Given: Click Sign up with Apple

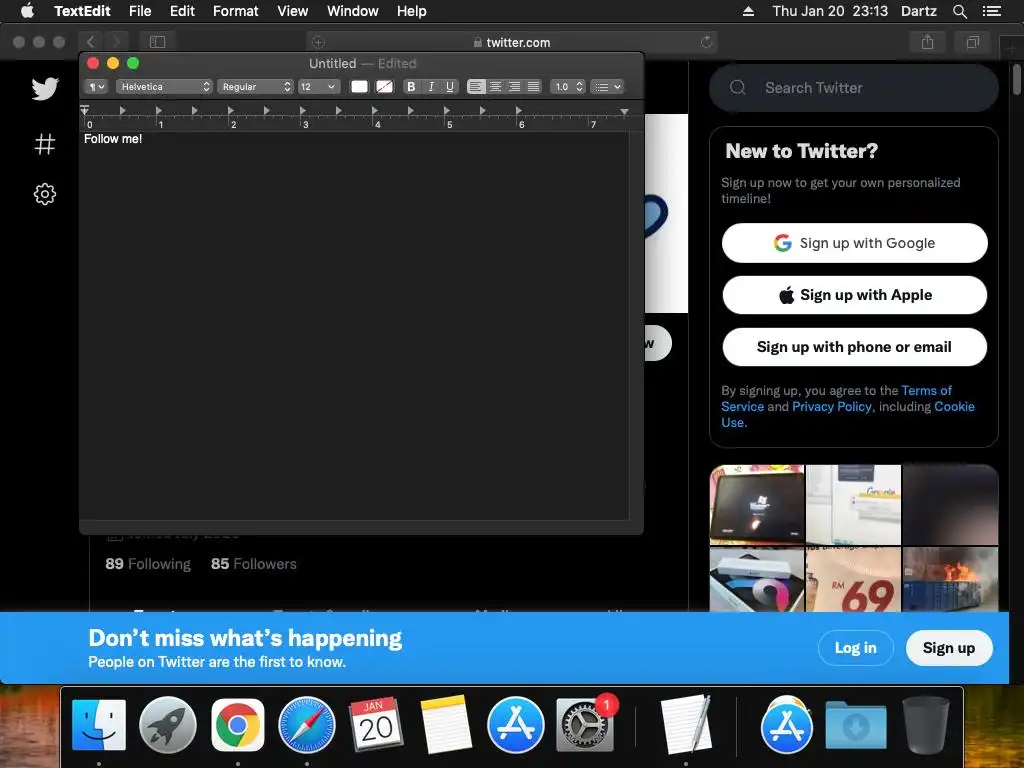Looking at the screenshot, I should [x=854, y=295].
